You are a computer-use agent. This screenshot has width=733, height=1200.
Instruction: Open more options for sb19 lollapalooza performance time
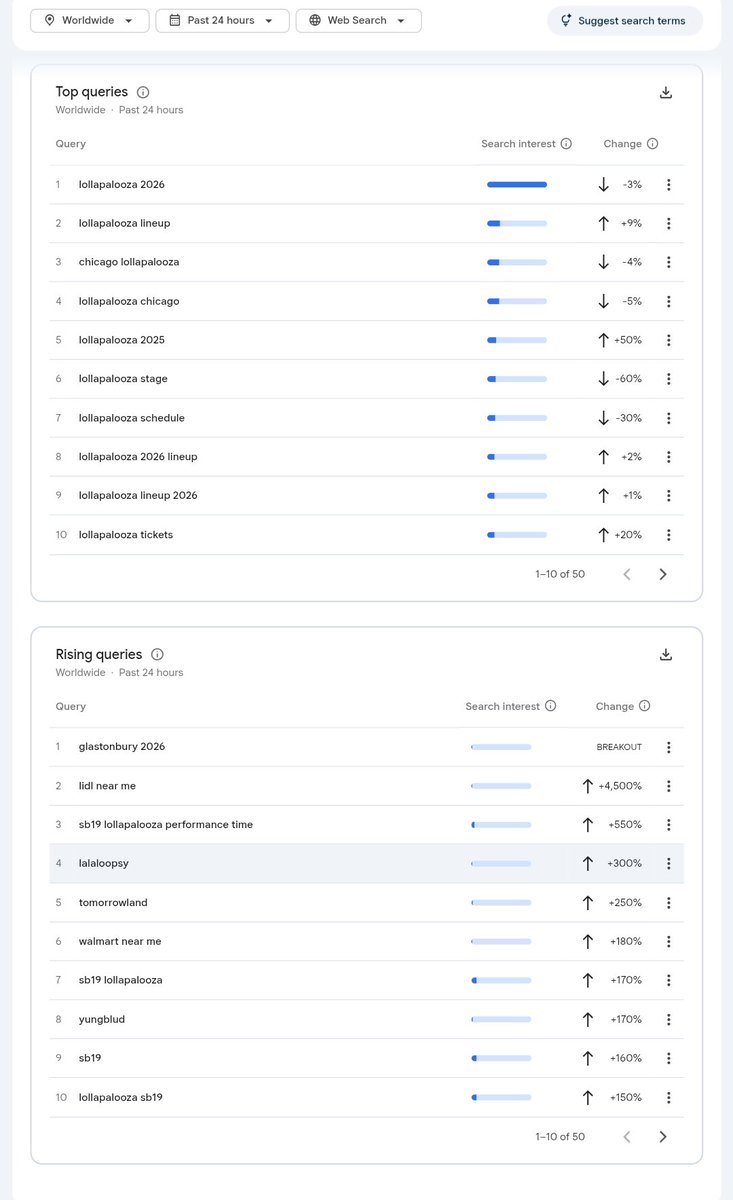point(668,825)
